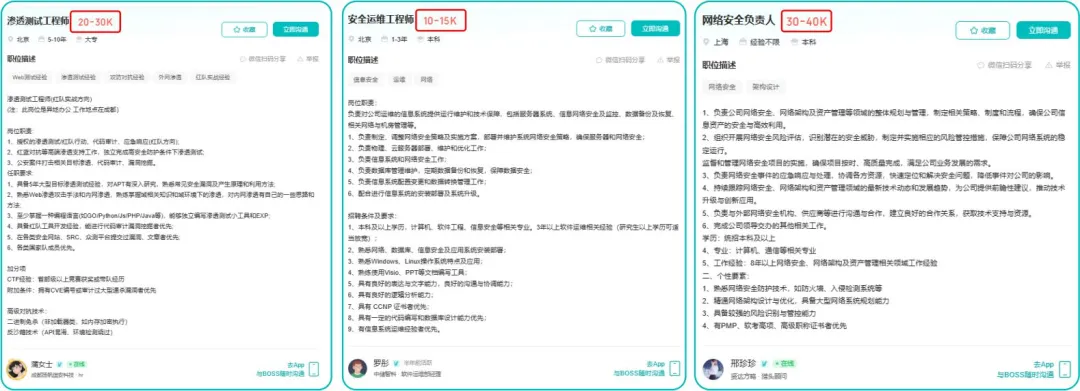Click star icon in 渗透测试工程师 收藏 button

tap(237, 30)
